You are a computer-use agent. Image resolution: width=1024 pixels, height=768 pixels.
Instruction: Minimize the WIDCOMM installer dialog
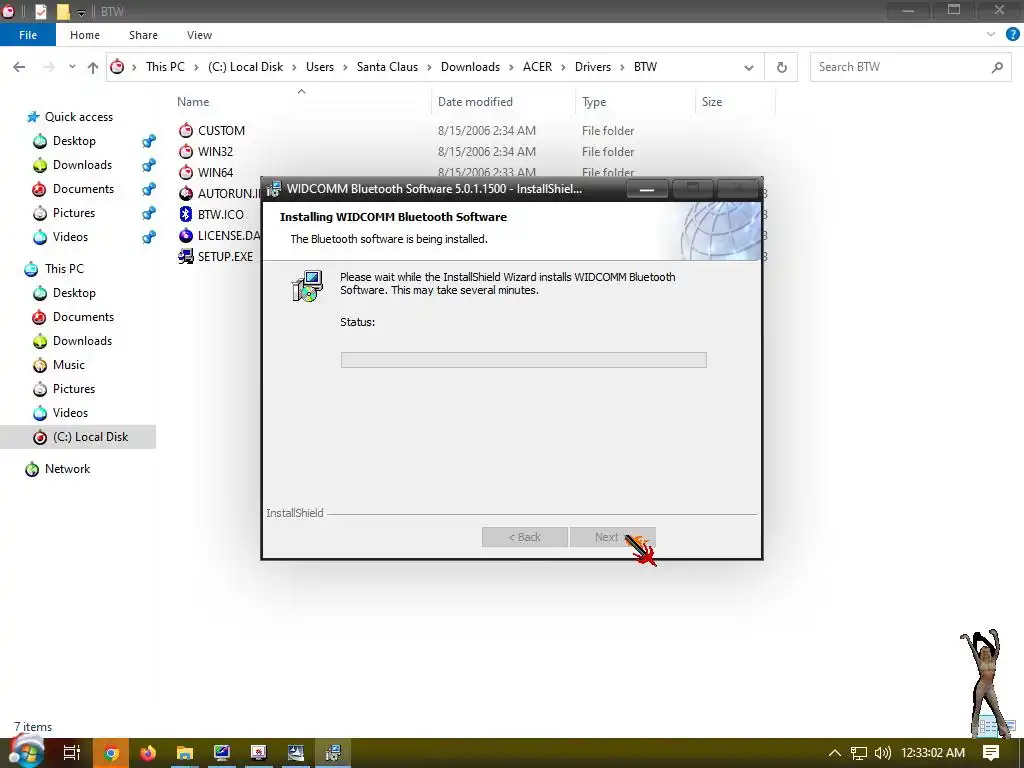(x=647, y=189)
